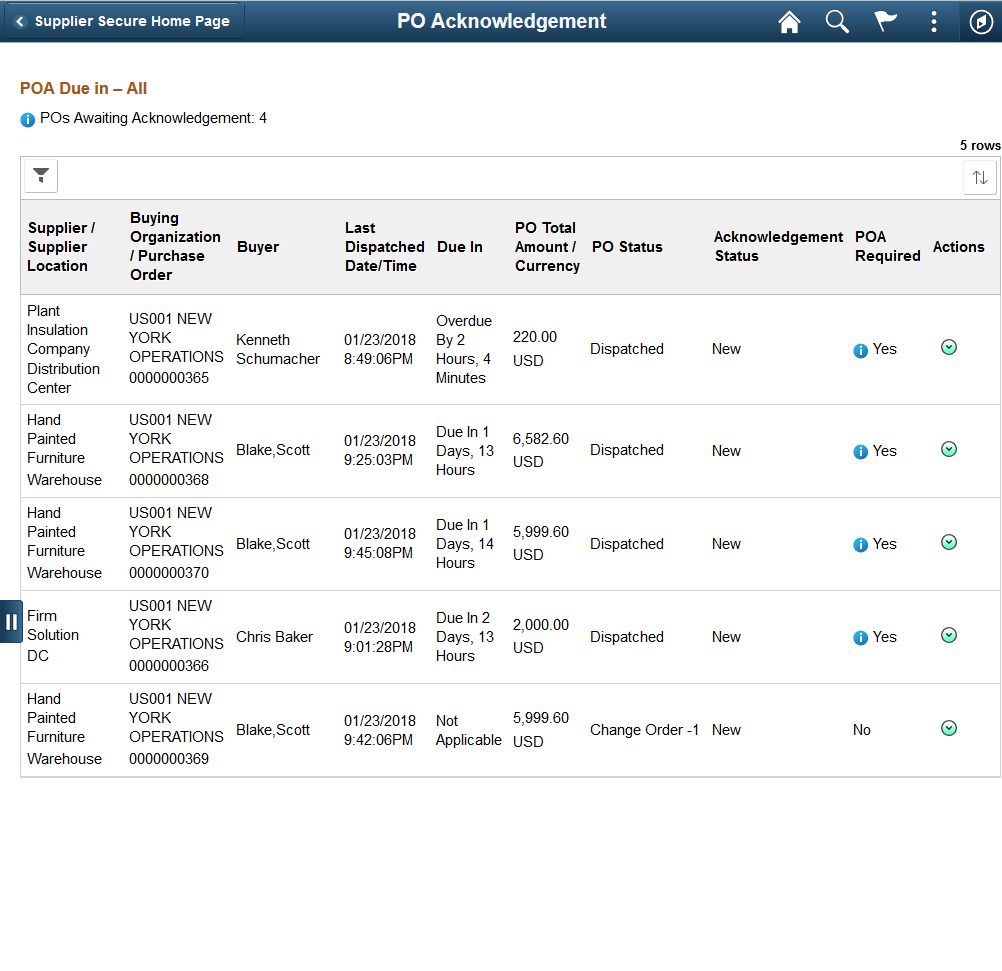Open the notifications flag icon

pyautogui.click(x=885, y=21)
